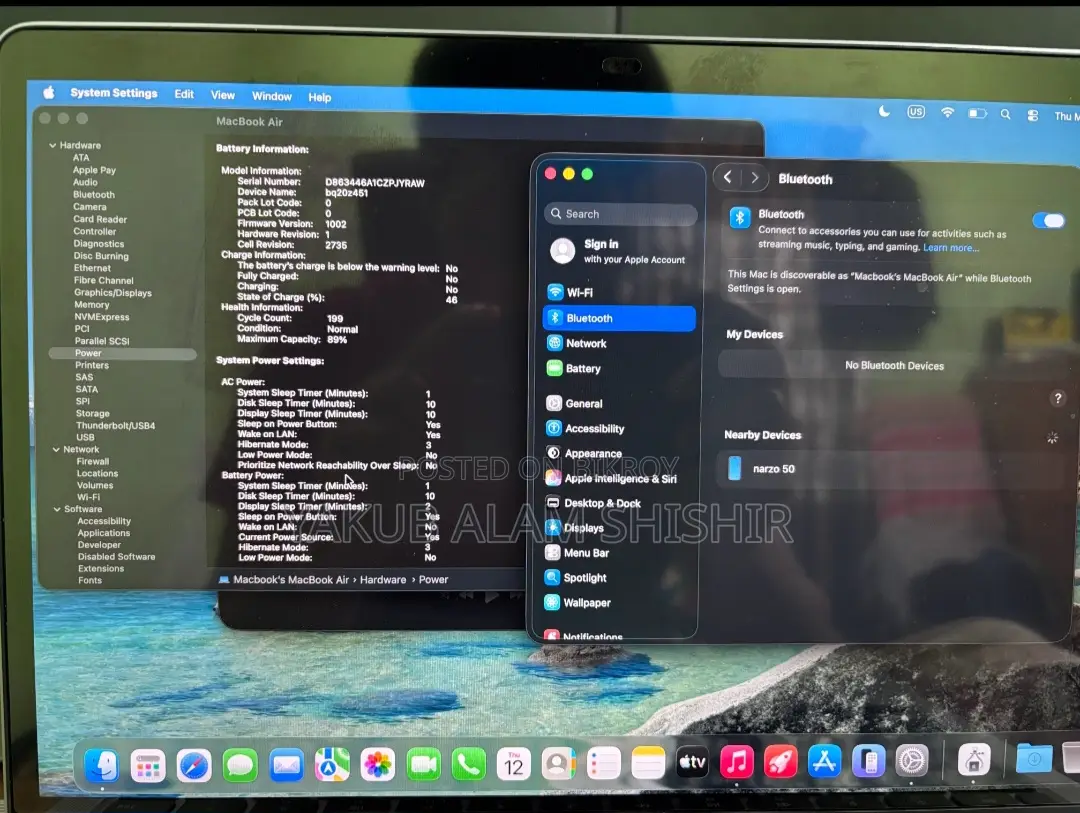Click the battery icon in menu bar
Viewport: 1080px width, 813px height.
pos(977,114)
